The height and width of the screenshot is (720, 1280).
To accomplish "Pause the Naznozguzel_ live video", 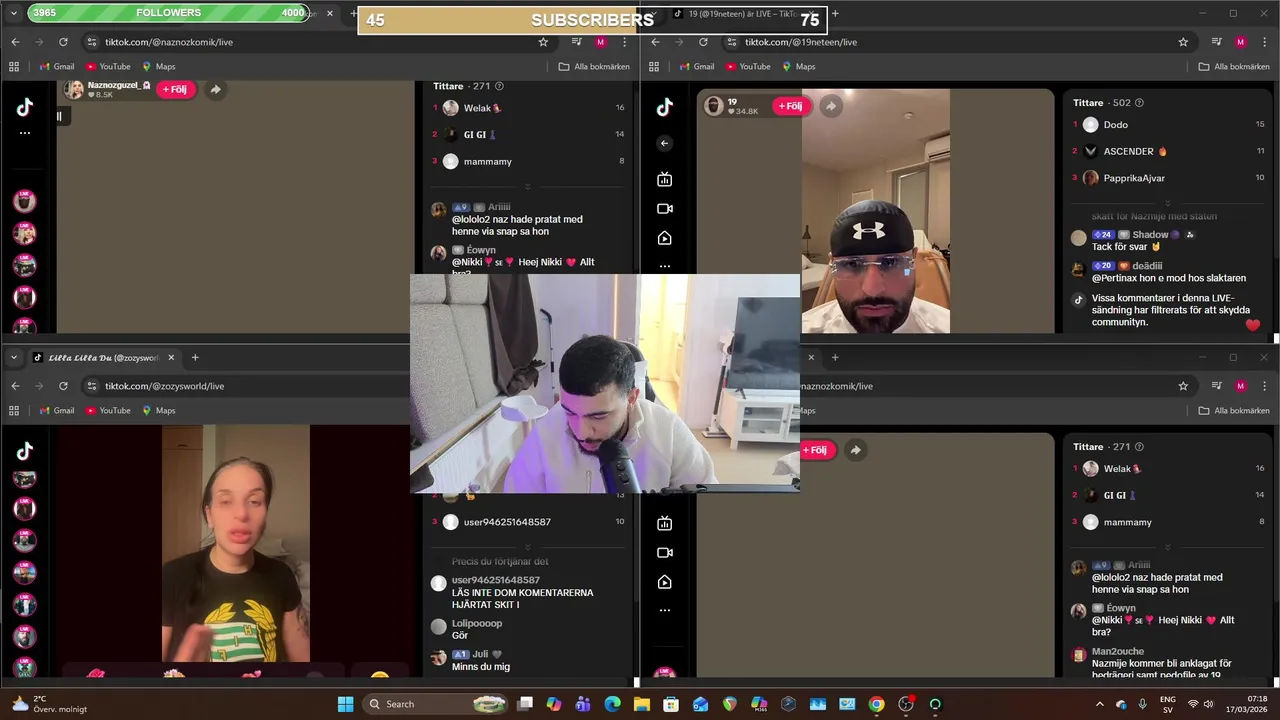I will (59, 116).
